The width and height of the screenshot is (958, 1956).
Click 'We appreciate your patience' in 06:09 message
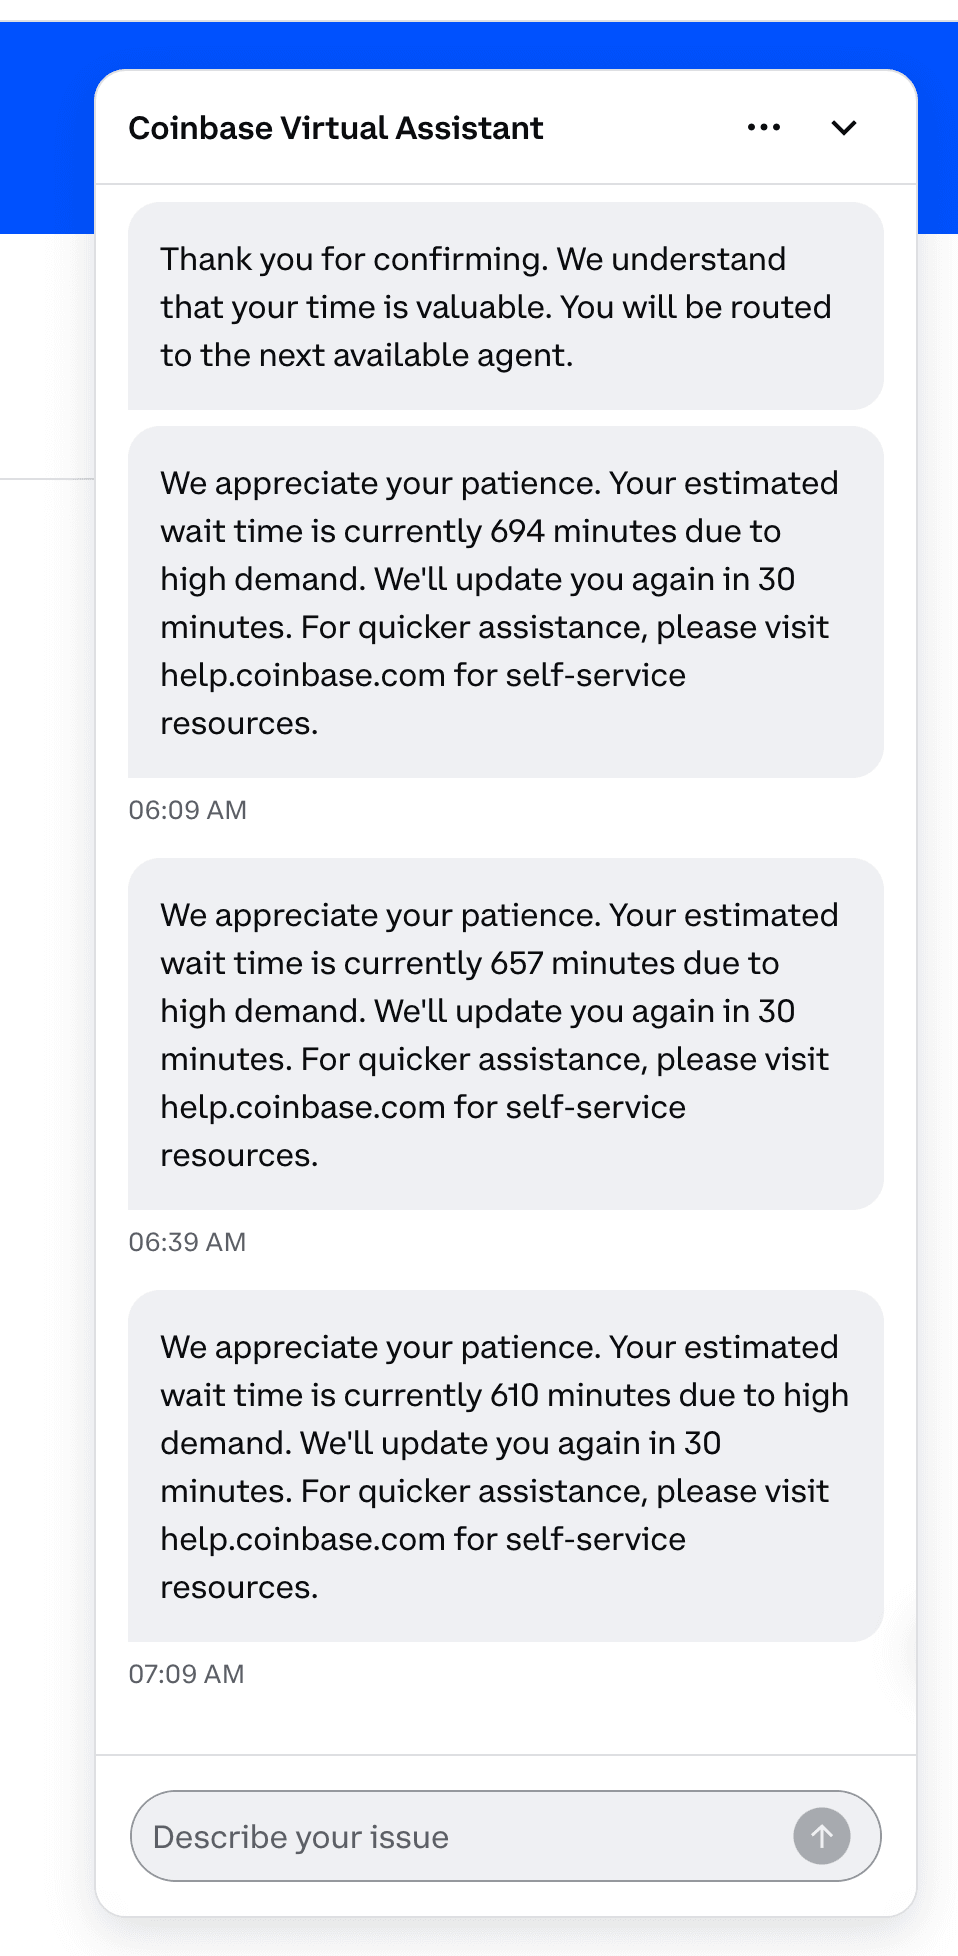[x=380, y=483]
